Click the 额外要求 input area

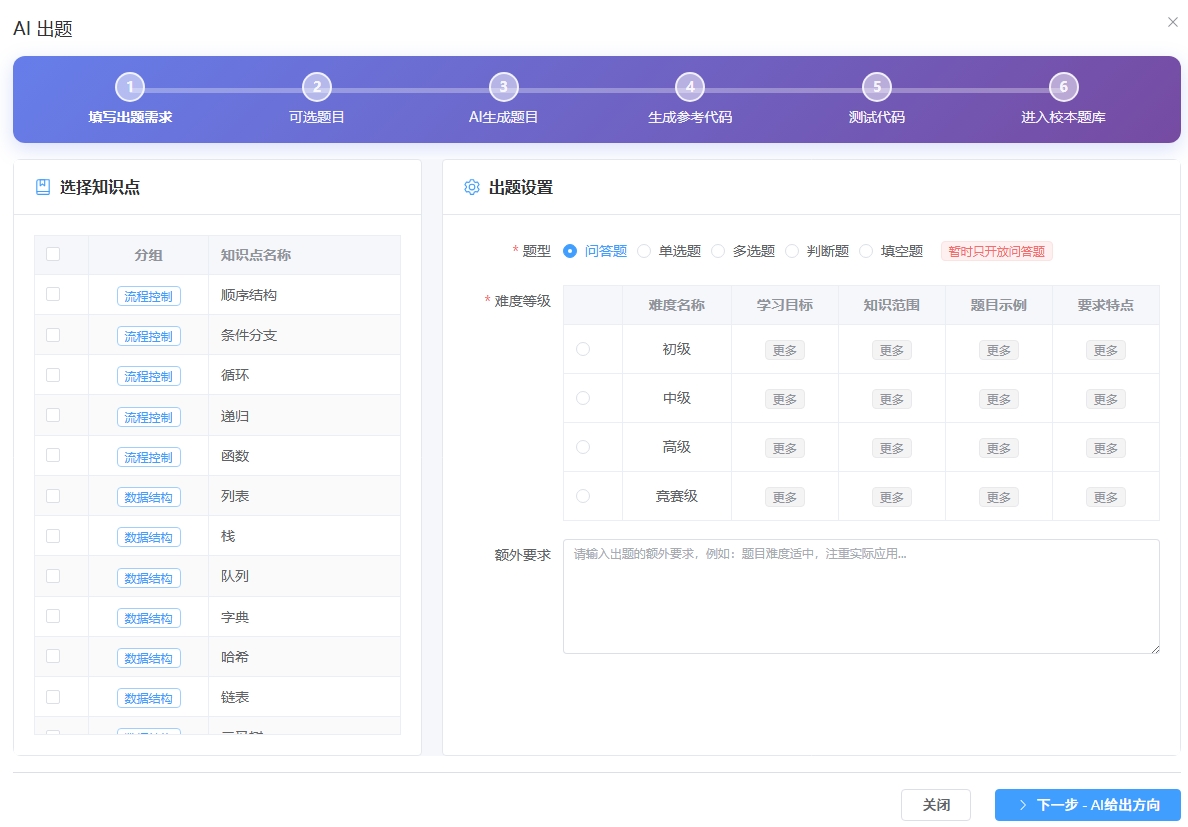[x=860, y=595]
